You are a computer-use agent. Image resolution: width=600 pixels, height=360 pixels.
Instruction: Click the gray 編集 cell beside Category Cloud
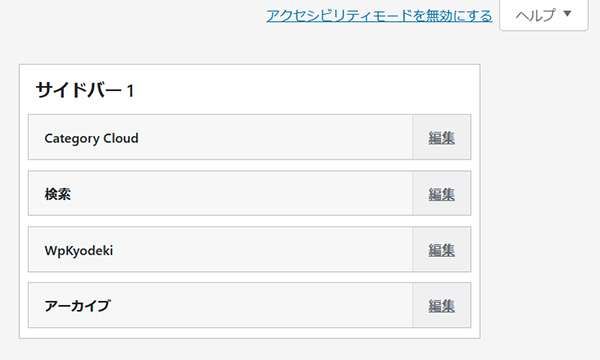pos(442,137)
